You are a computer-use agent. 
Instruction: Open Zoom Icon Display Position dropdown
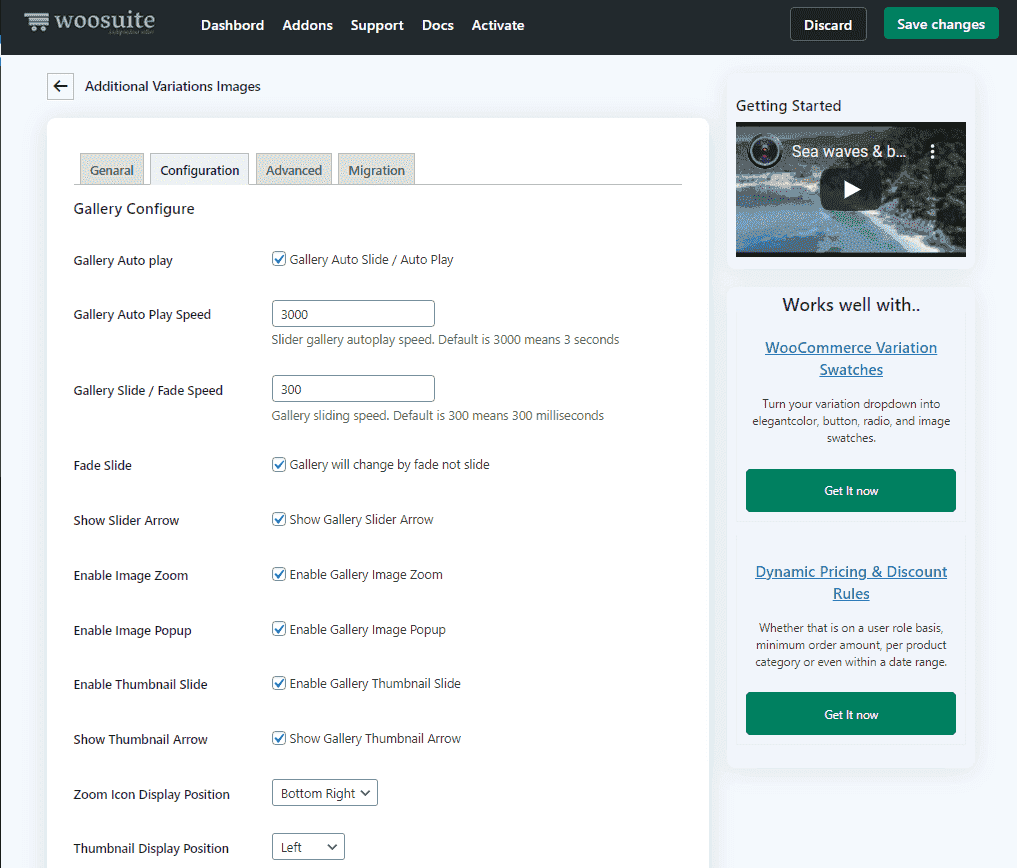pos(324,793)
